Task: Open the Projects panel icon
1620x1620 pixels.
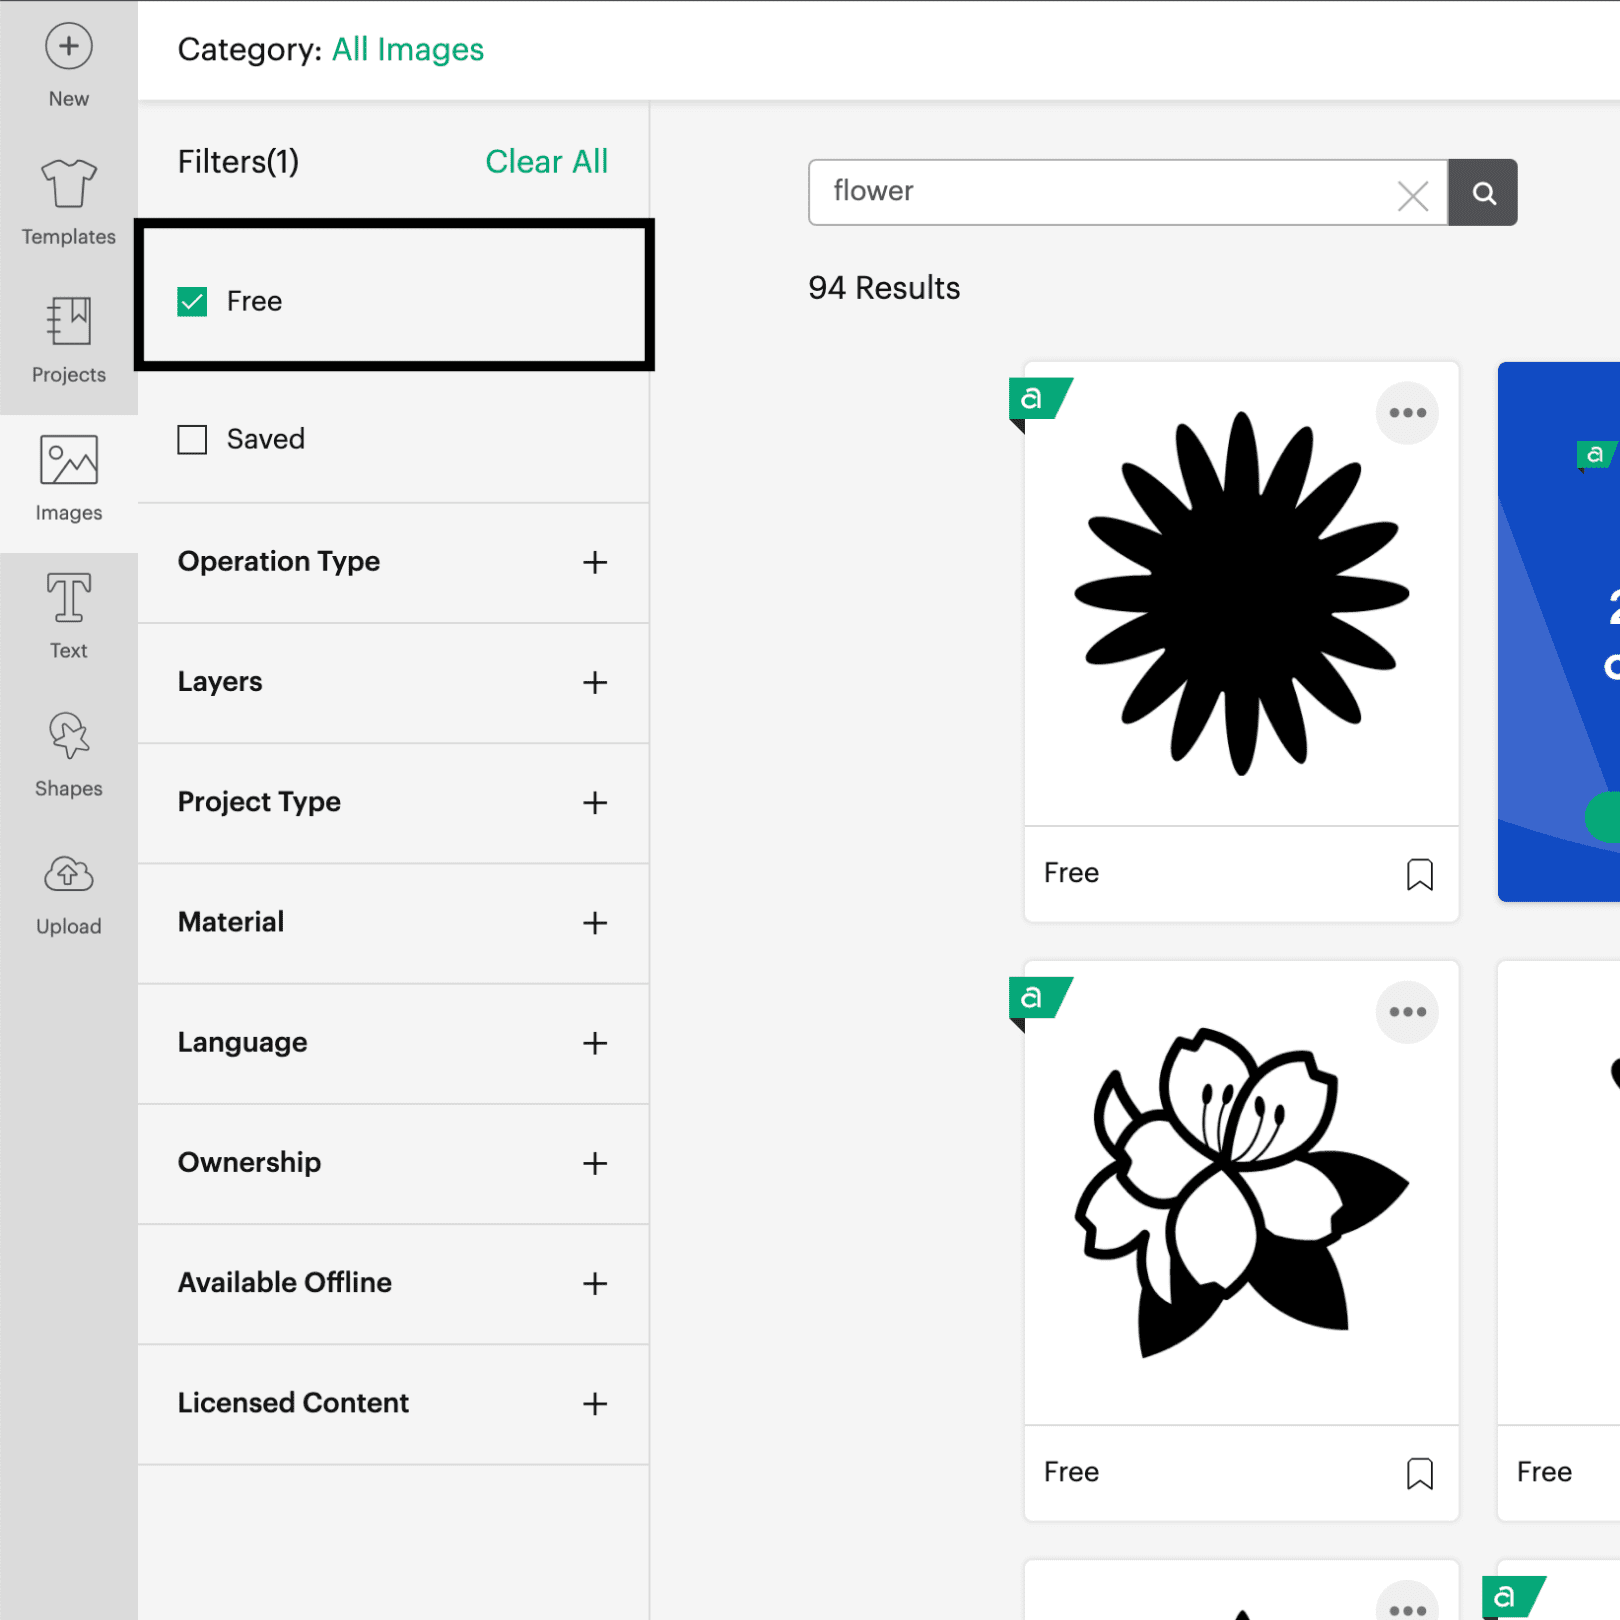Action: click(68, 322)
